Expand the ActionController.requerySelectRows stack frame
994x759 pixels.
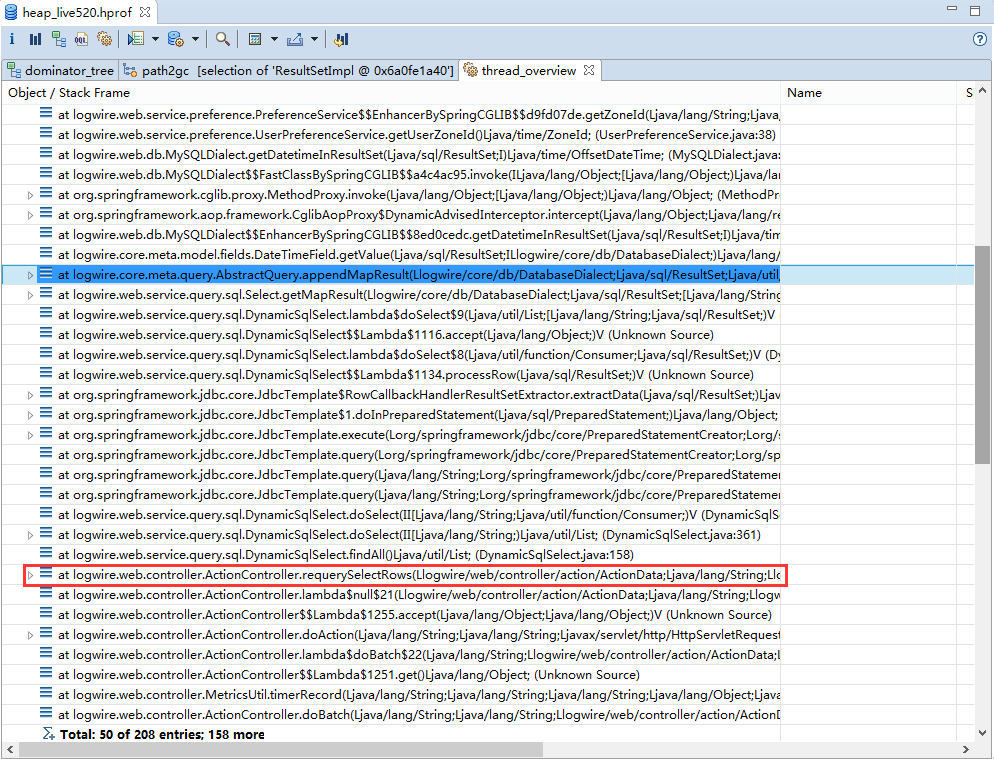(29, 574)
